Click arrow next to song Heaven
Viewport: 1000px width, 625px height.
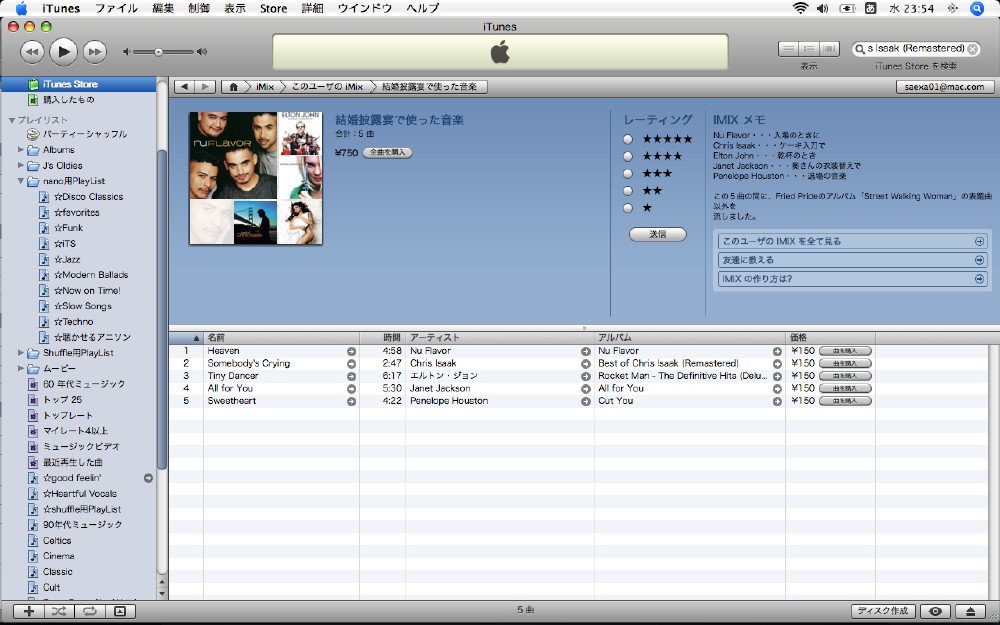351,351
